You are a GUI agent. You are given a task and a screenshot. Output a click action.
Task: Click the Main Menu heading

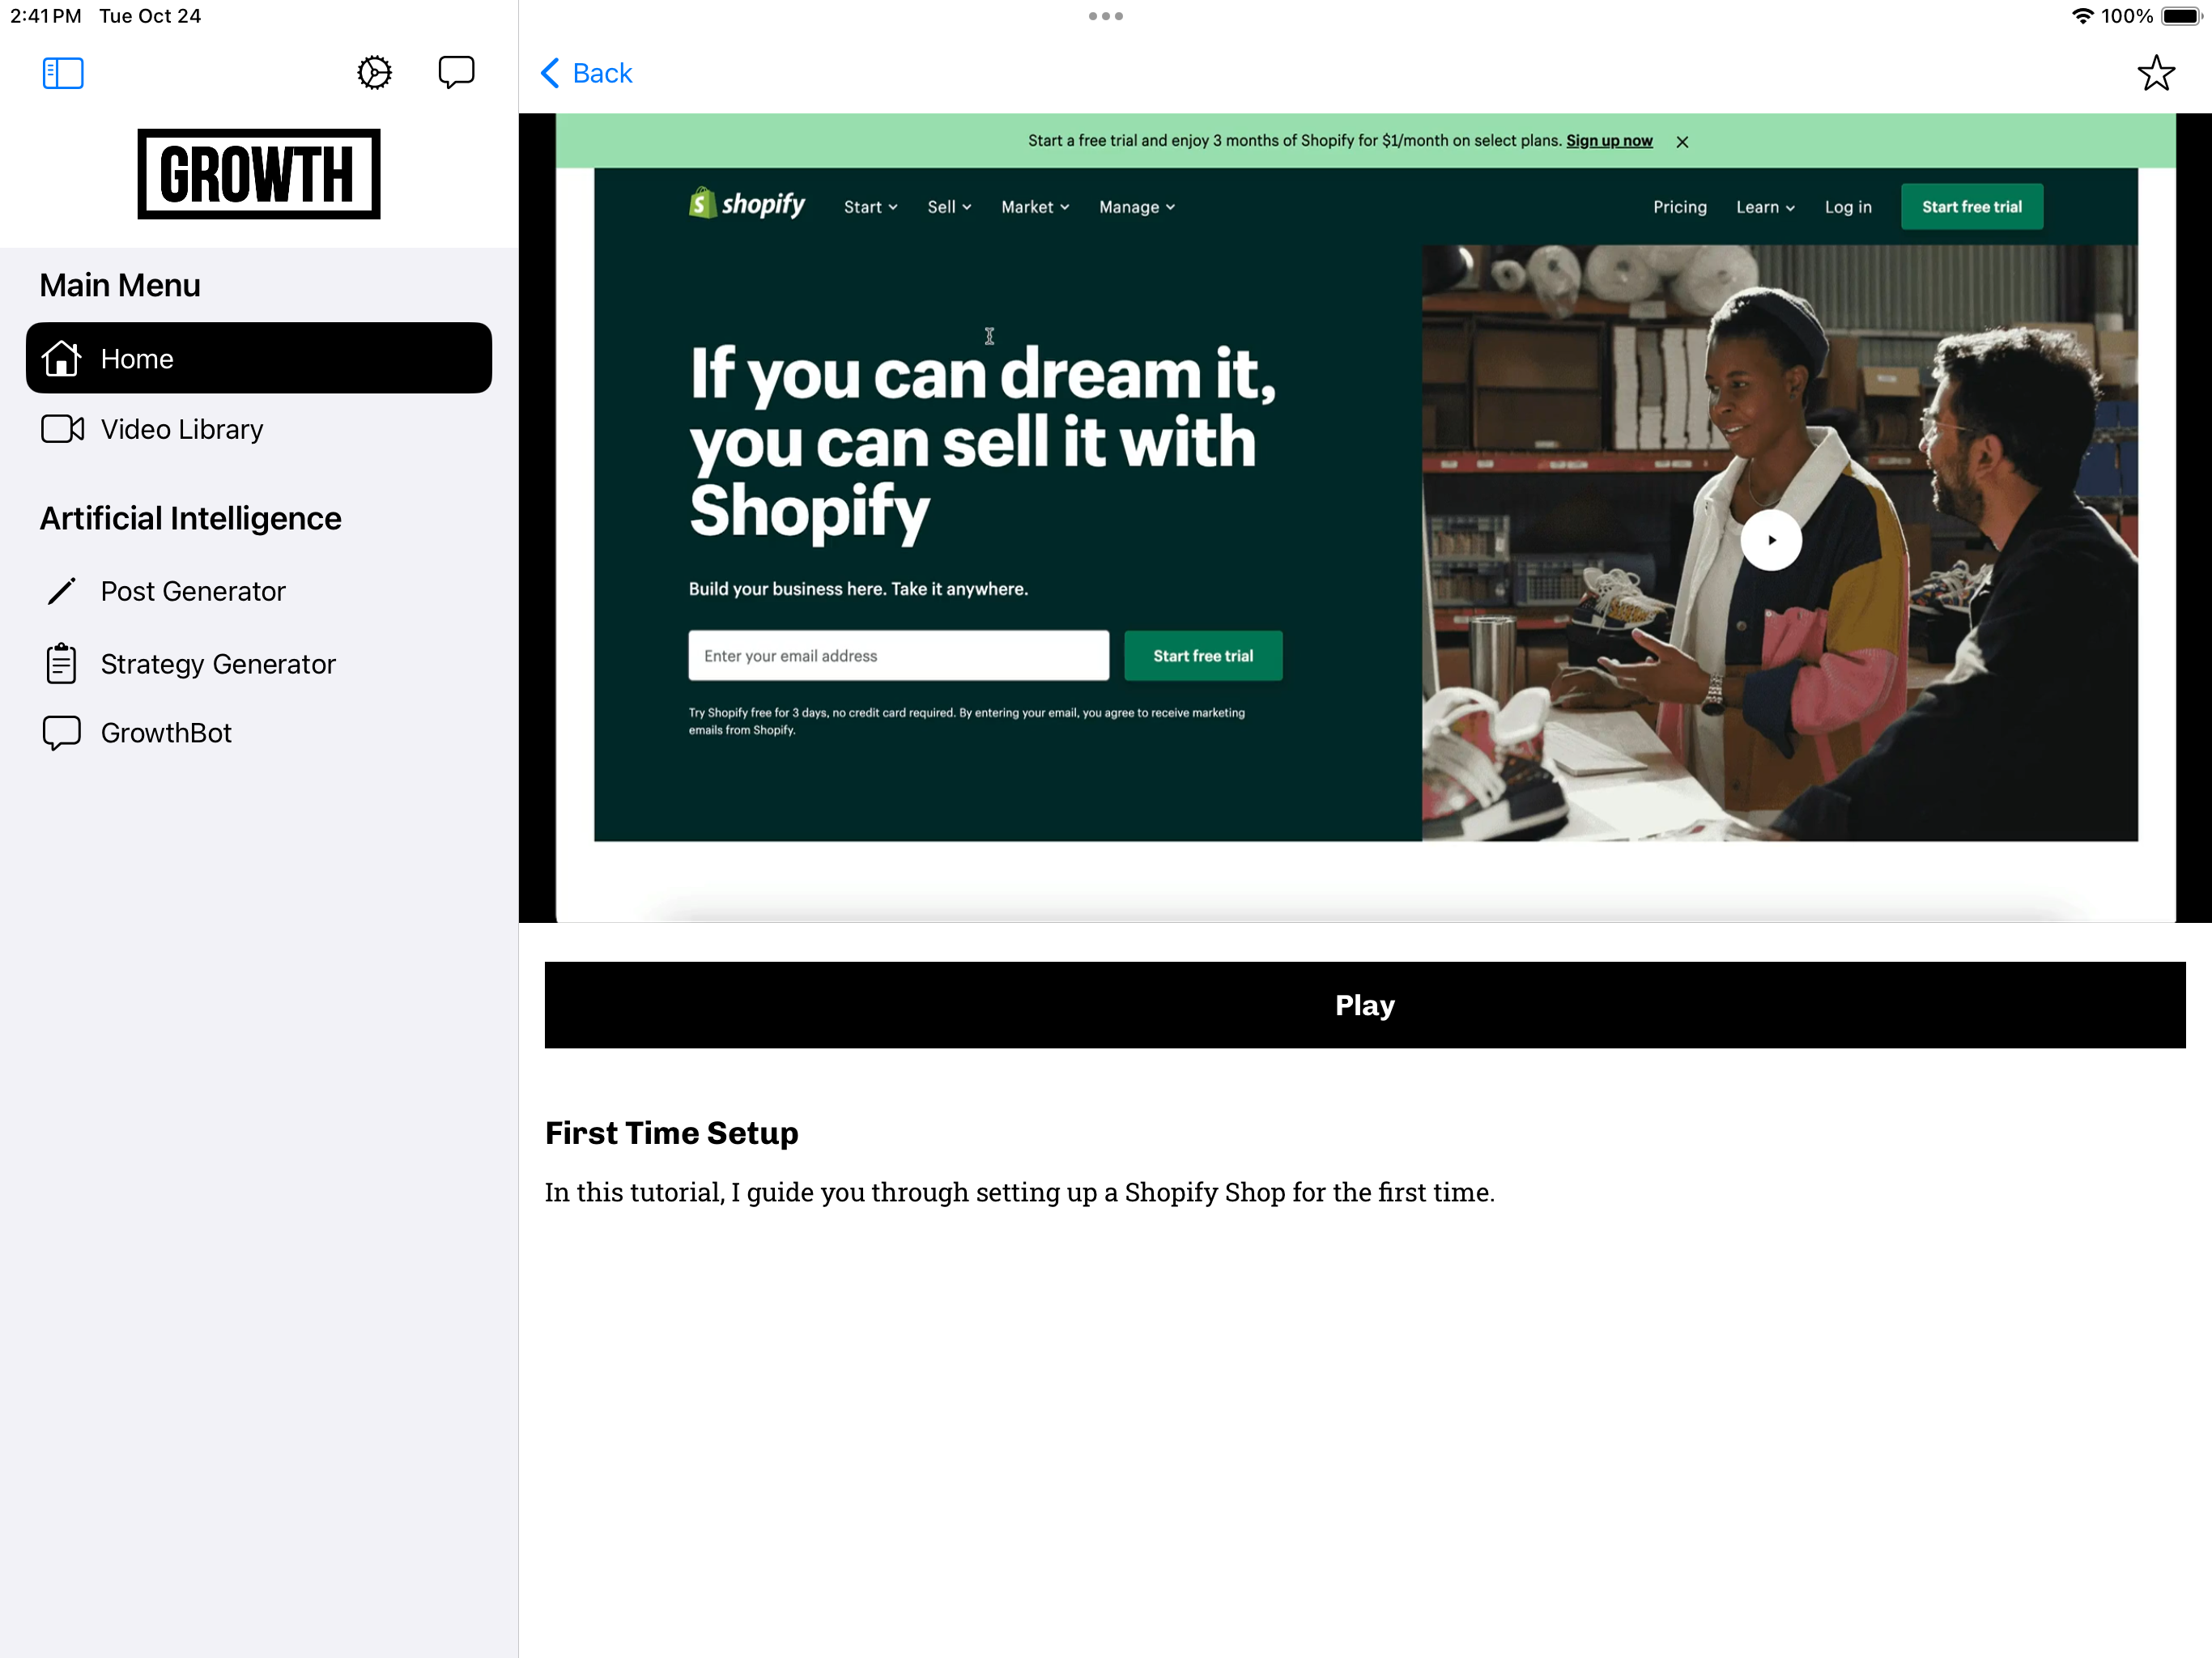point(120,285)
